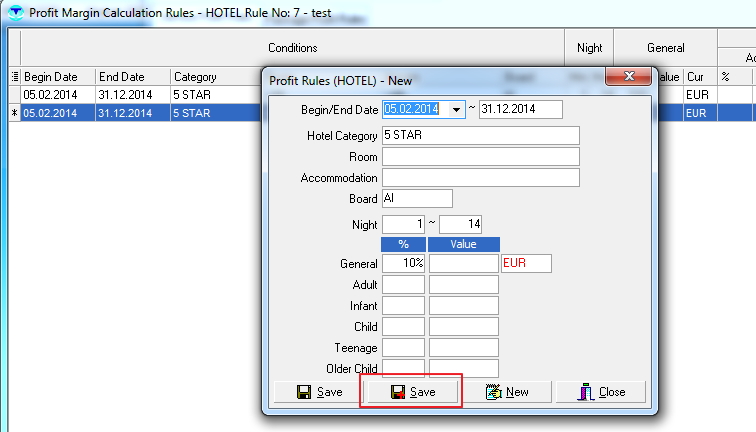Sort by the Begin Date column header
The width and height of the screenshot is (756, 432).
click(x=58, y=77)
